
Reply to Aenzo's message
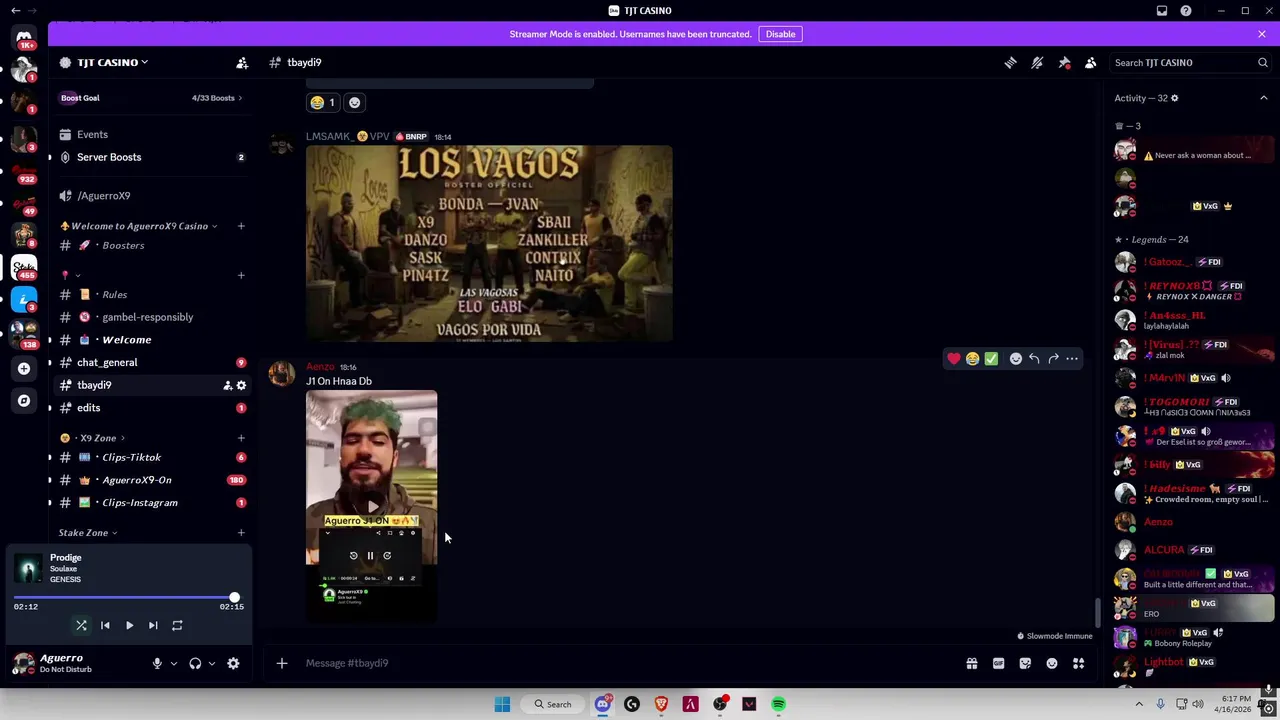point(1034,358)
